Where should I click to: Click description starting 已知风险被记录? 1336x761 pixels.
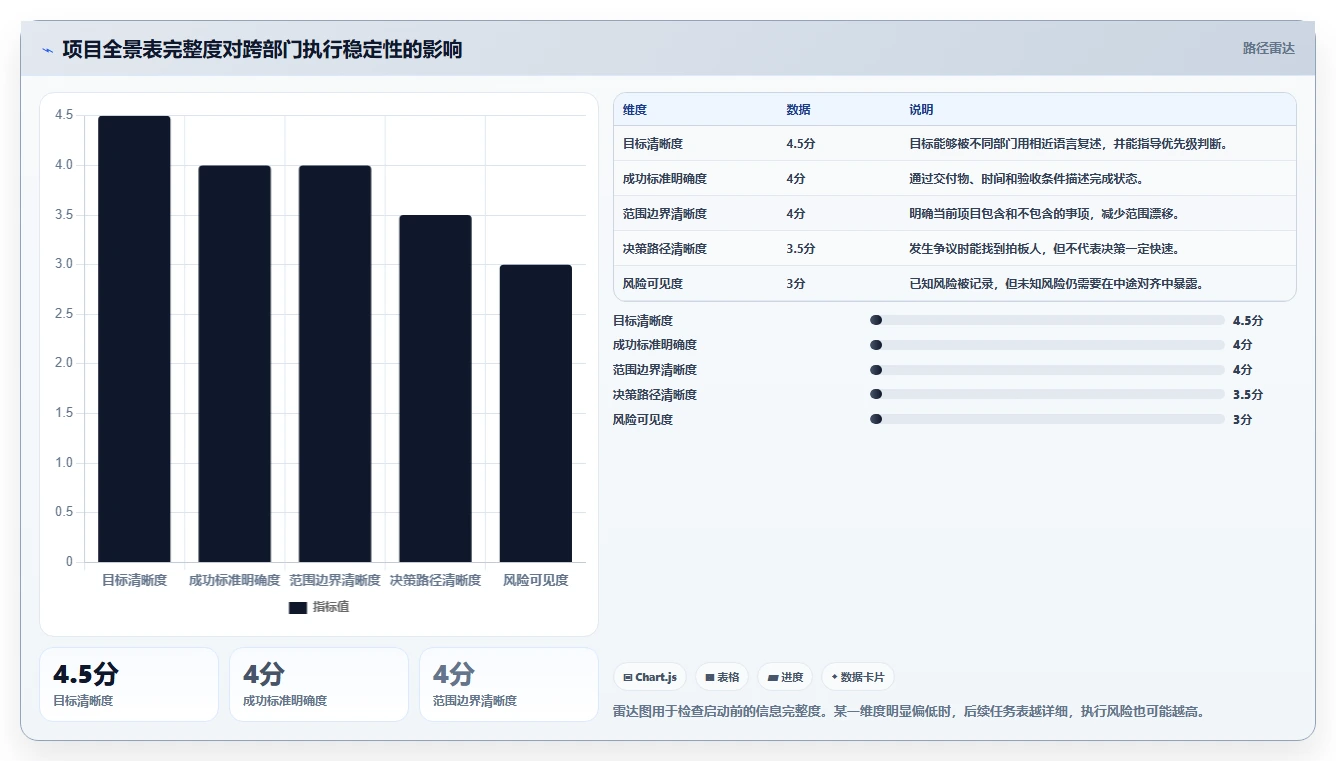tap(1056, 284)
